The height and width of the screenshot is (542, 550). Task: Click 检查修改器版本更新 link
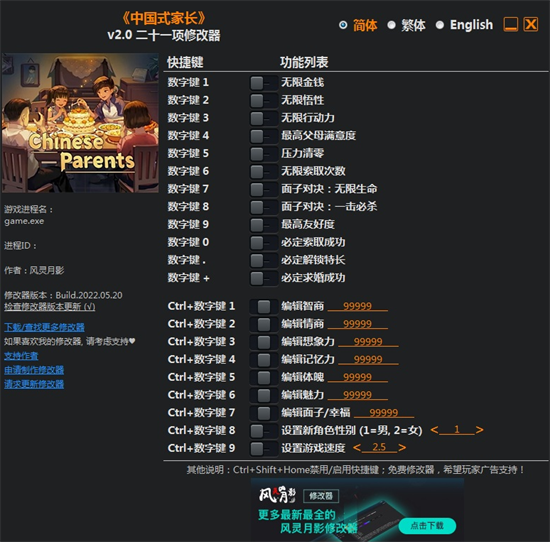pos(49,307)
